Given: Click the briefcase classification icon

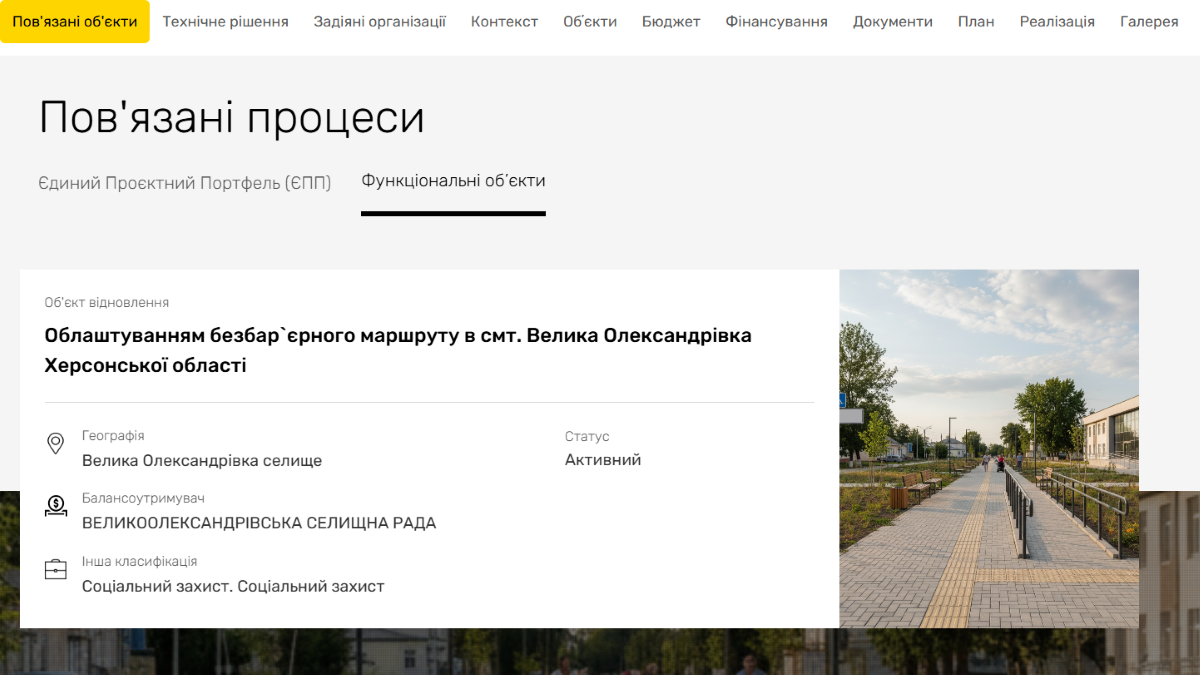Looking at the screenshot, I should coord(56,570).
